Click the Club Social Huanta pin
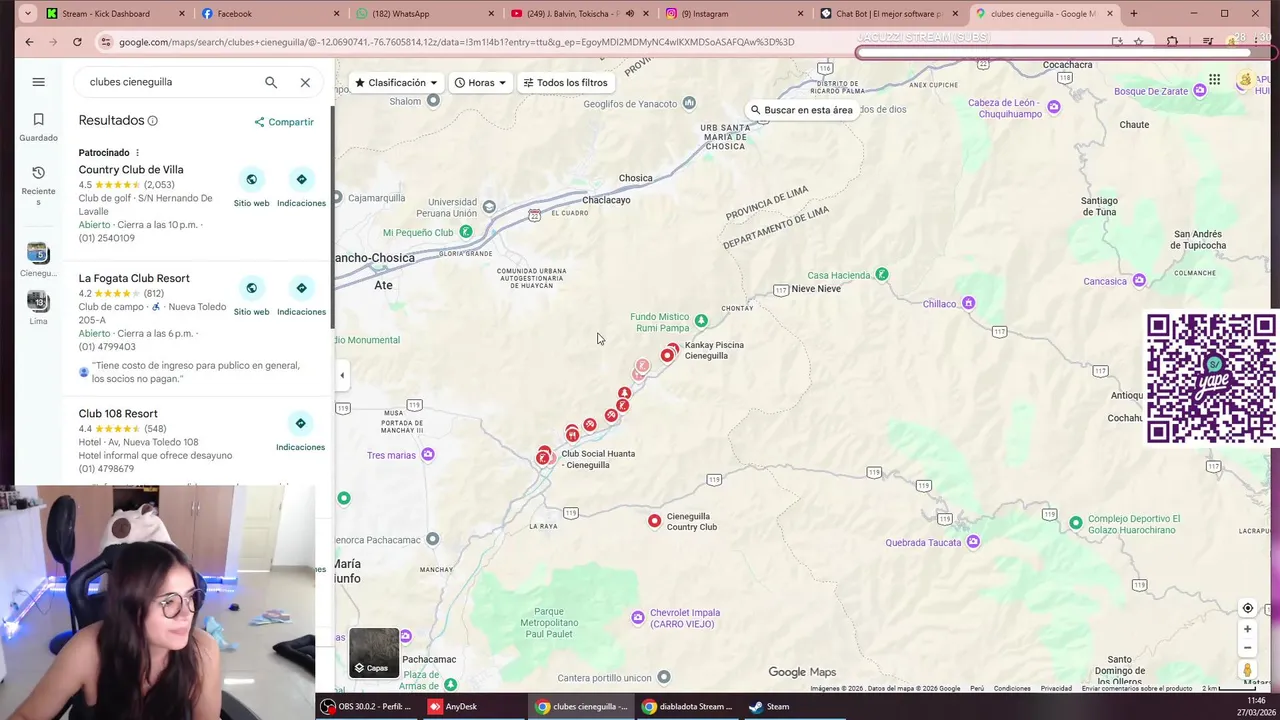Screen dimensions: 1280x720 [543, 458]
